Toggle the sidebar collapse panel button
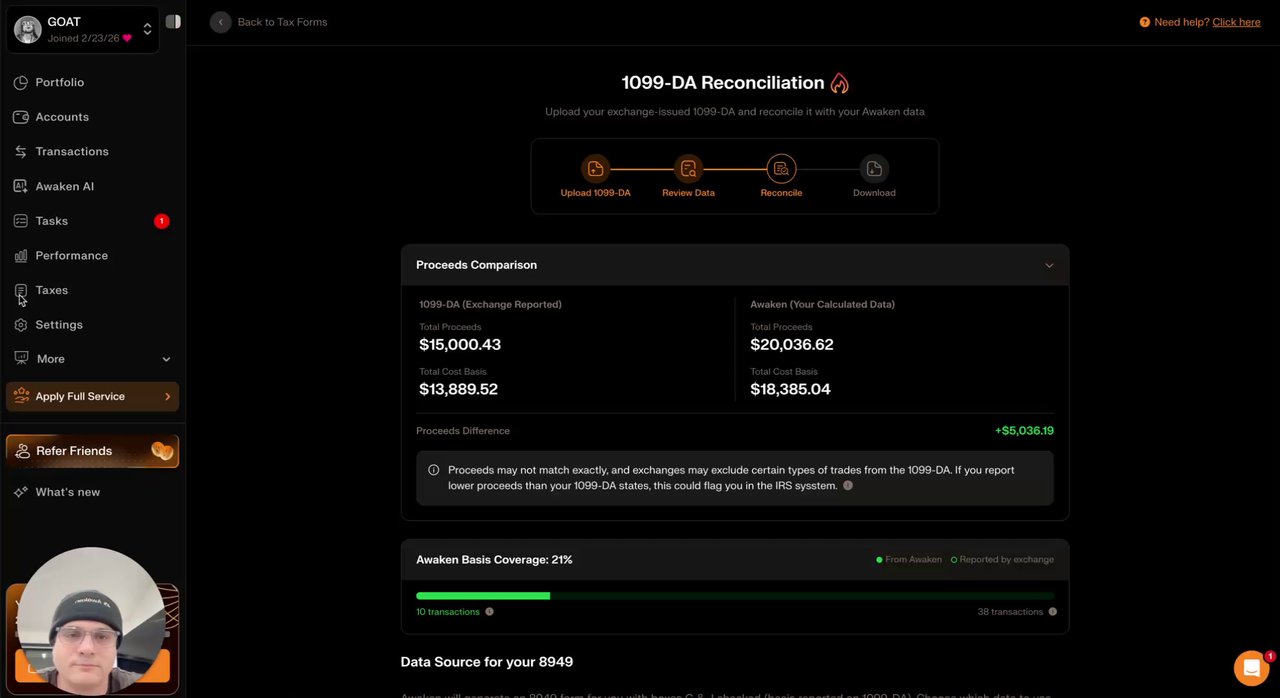The image size is (1280, 698). (x=173, y=21)
